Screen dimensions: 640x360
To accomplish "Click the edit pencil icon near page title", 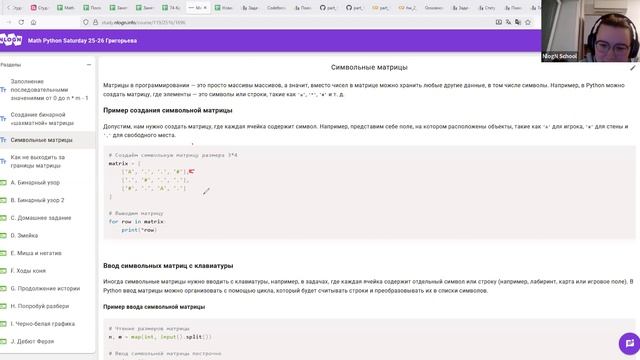I will pos(633,68).
